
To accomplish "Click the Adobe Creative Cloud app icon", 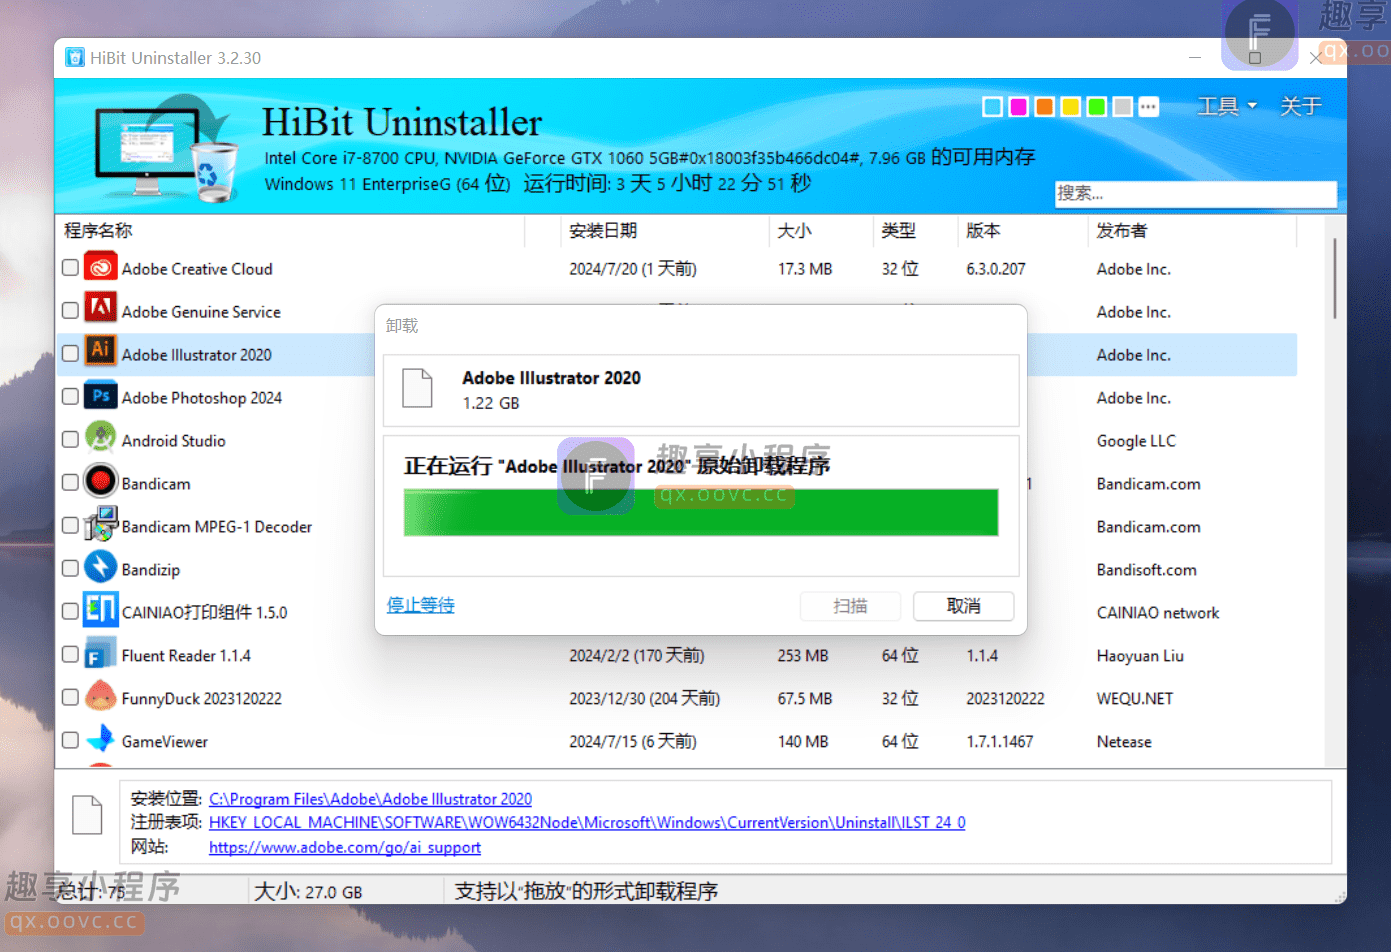I will click(101, 268).
